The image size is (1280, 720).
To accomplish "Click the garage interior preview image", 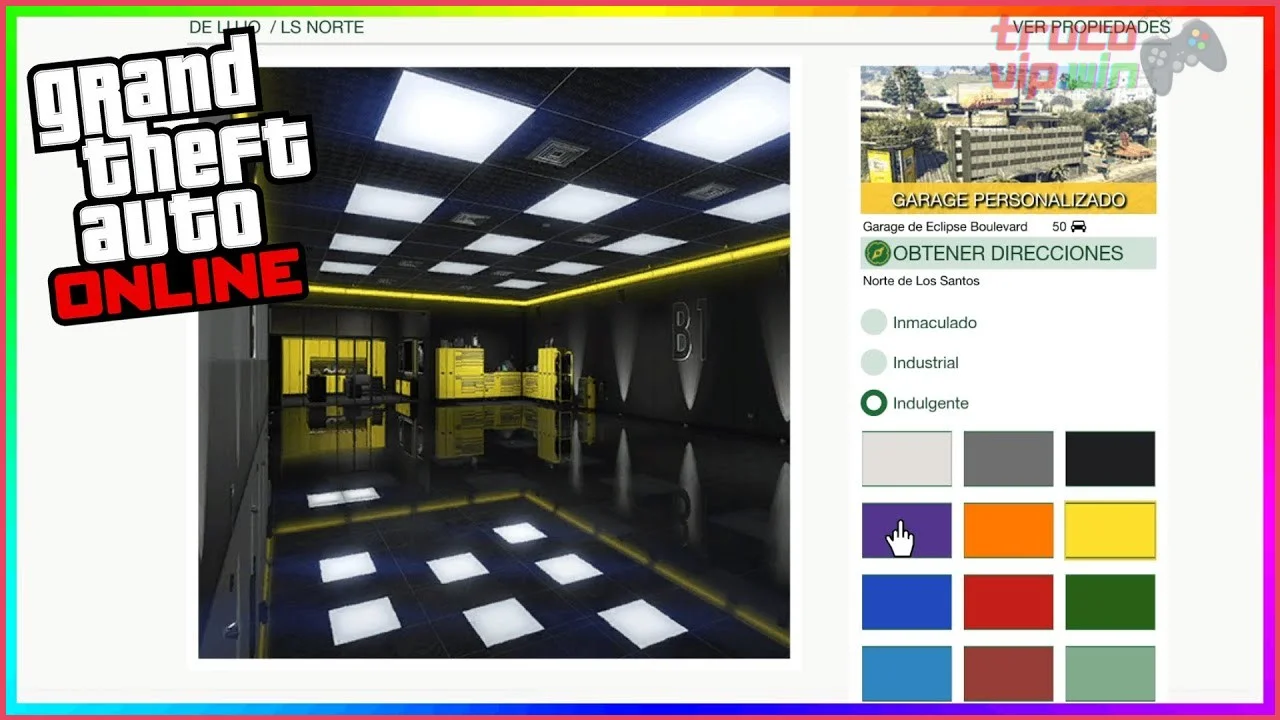I will point(494,363).
